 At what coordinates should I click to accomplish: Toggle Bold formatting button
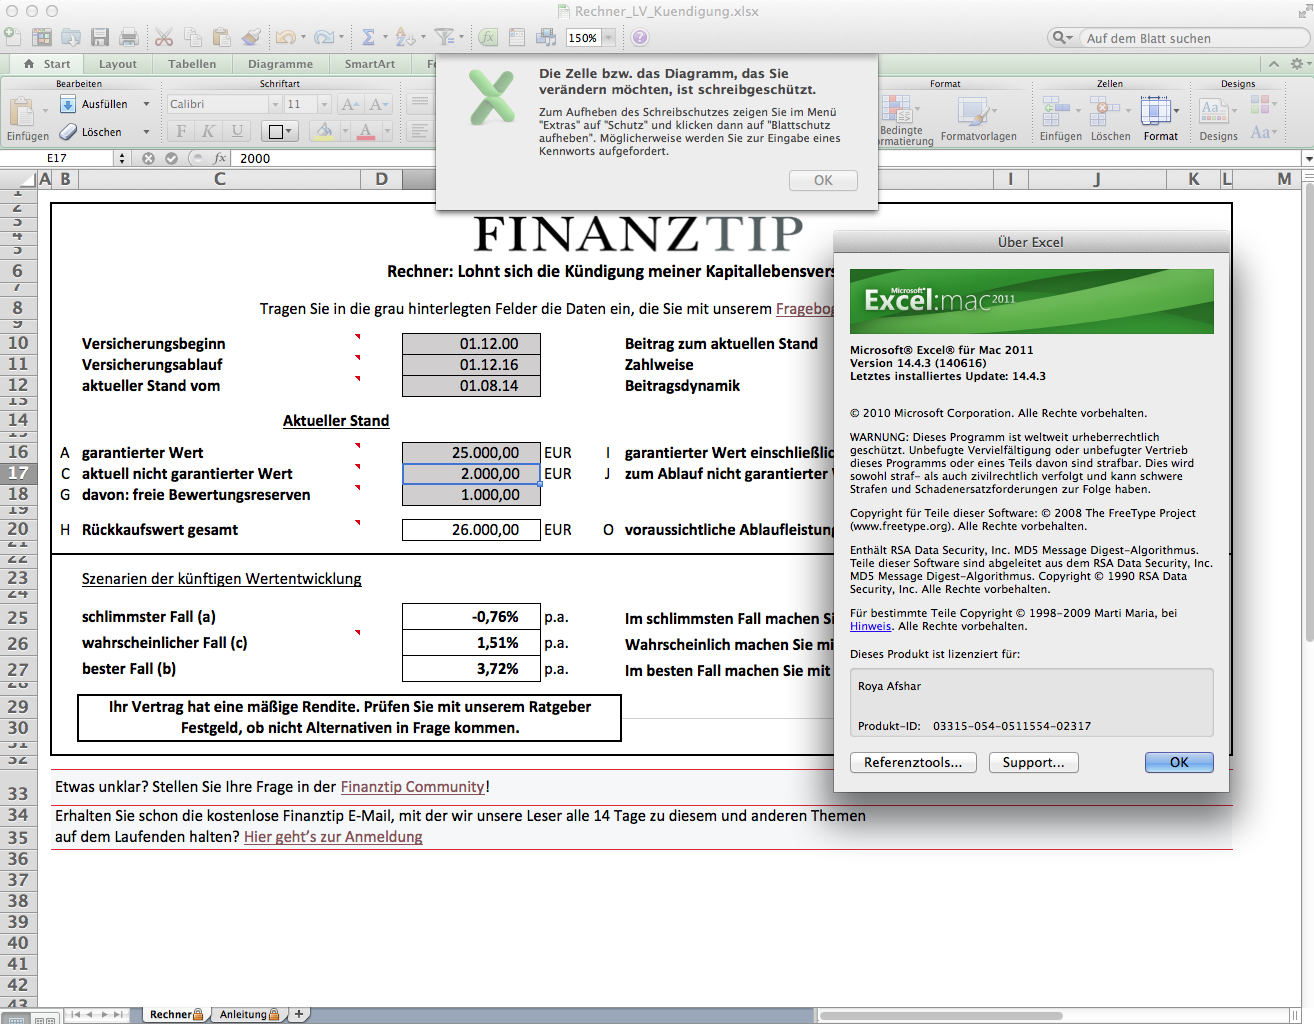pyautogui.click(x=181, y=131)
